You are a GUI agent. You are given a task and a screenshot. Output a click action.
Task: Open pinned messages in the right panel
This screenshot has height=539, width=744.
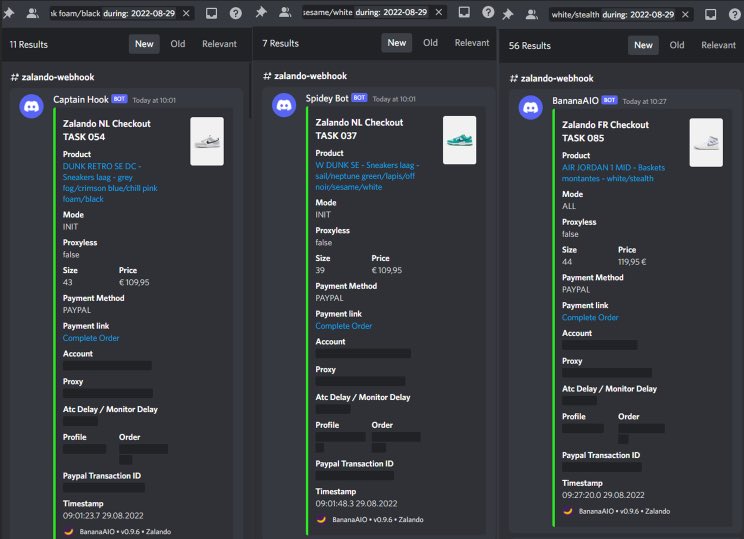508,14
